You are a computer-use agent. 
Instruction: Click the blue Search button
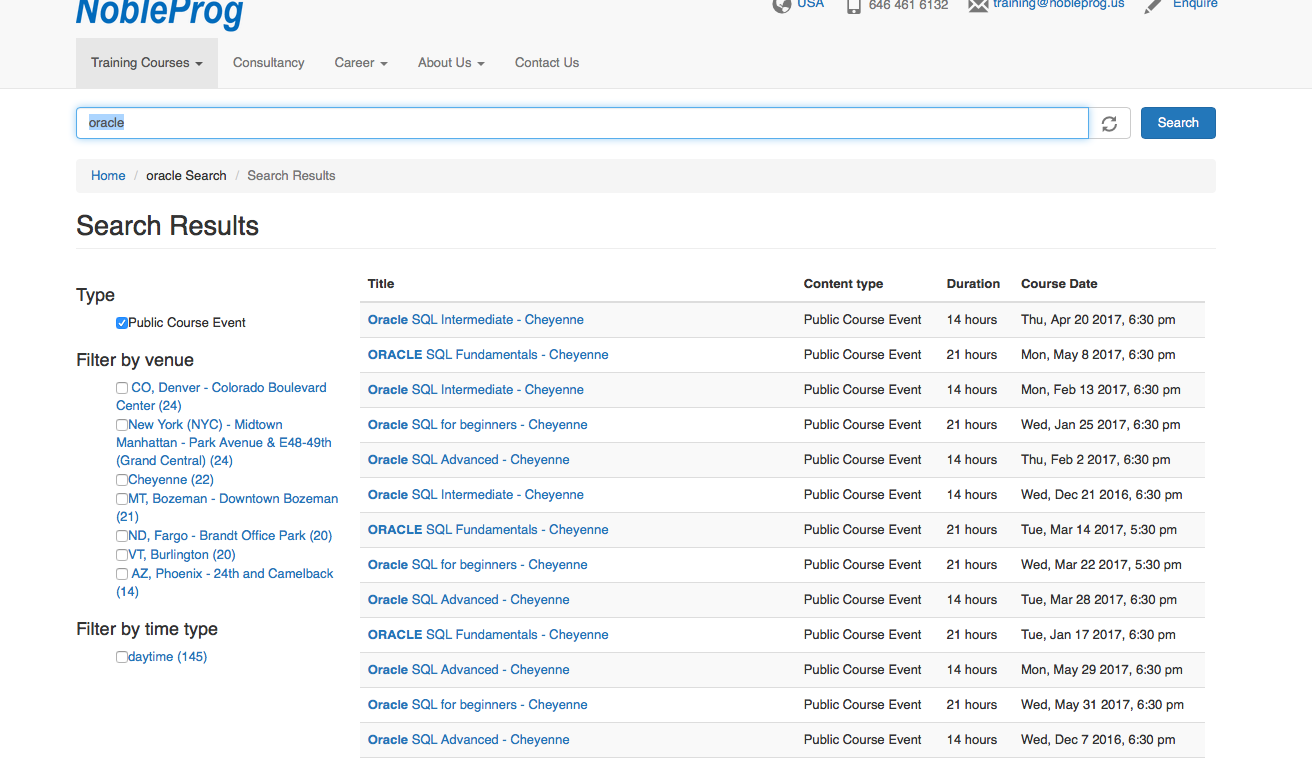coord(1178,123)
